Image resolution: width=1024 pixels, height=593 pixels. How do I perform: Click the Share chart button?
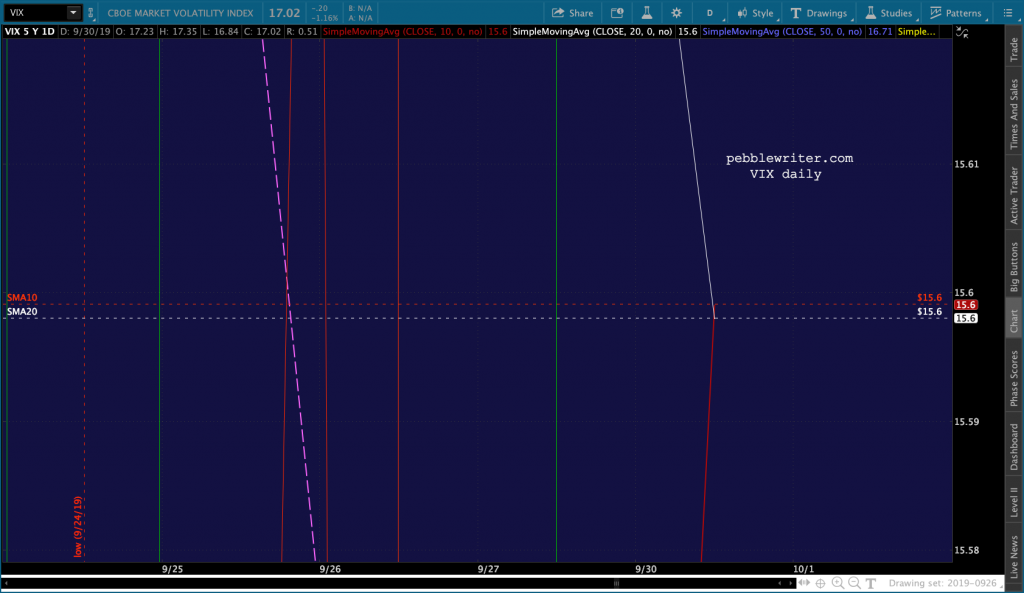click(572, 13)
